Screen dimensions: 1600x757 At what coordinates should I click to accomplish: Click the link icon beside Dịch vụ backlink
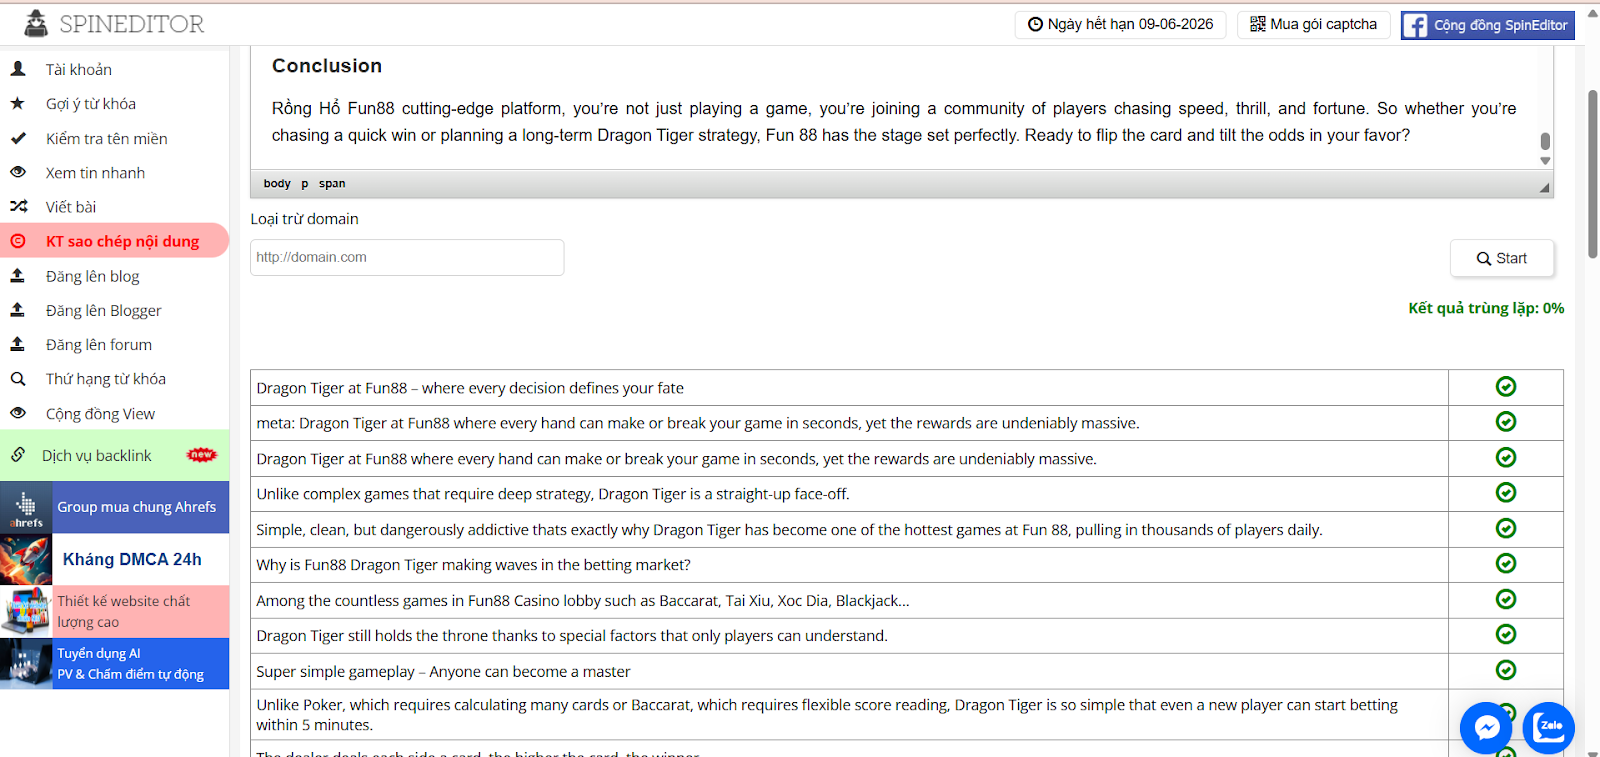pos(18,455)
